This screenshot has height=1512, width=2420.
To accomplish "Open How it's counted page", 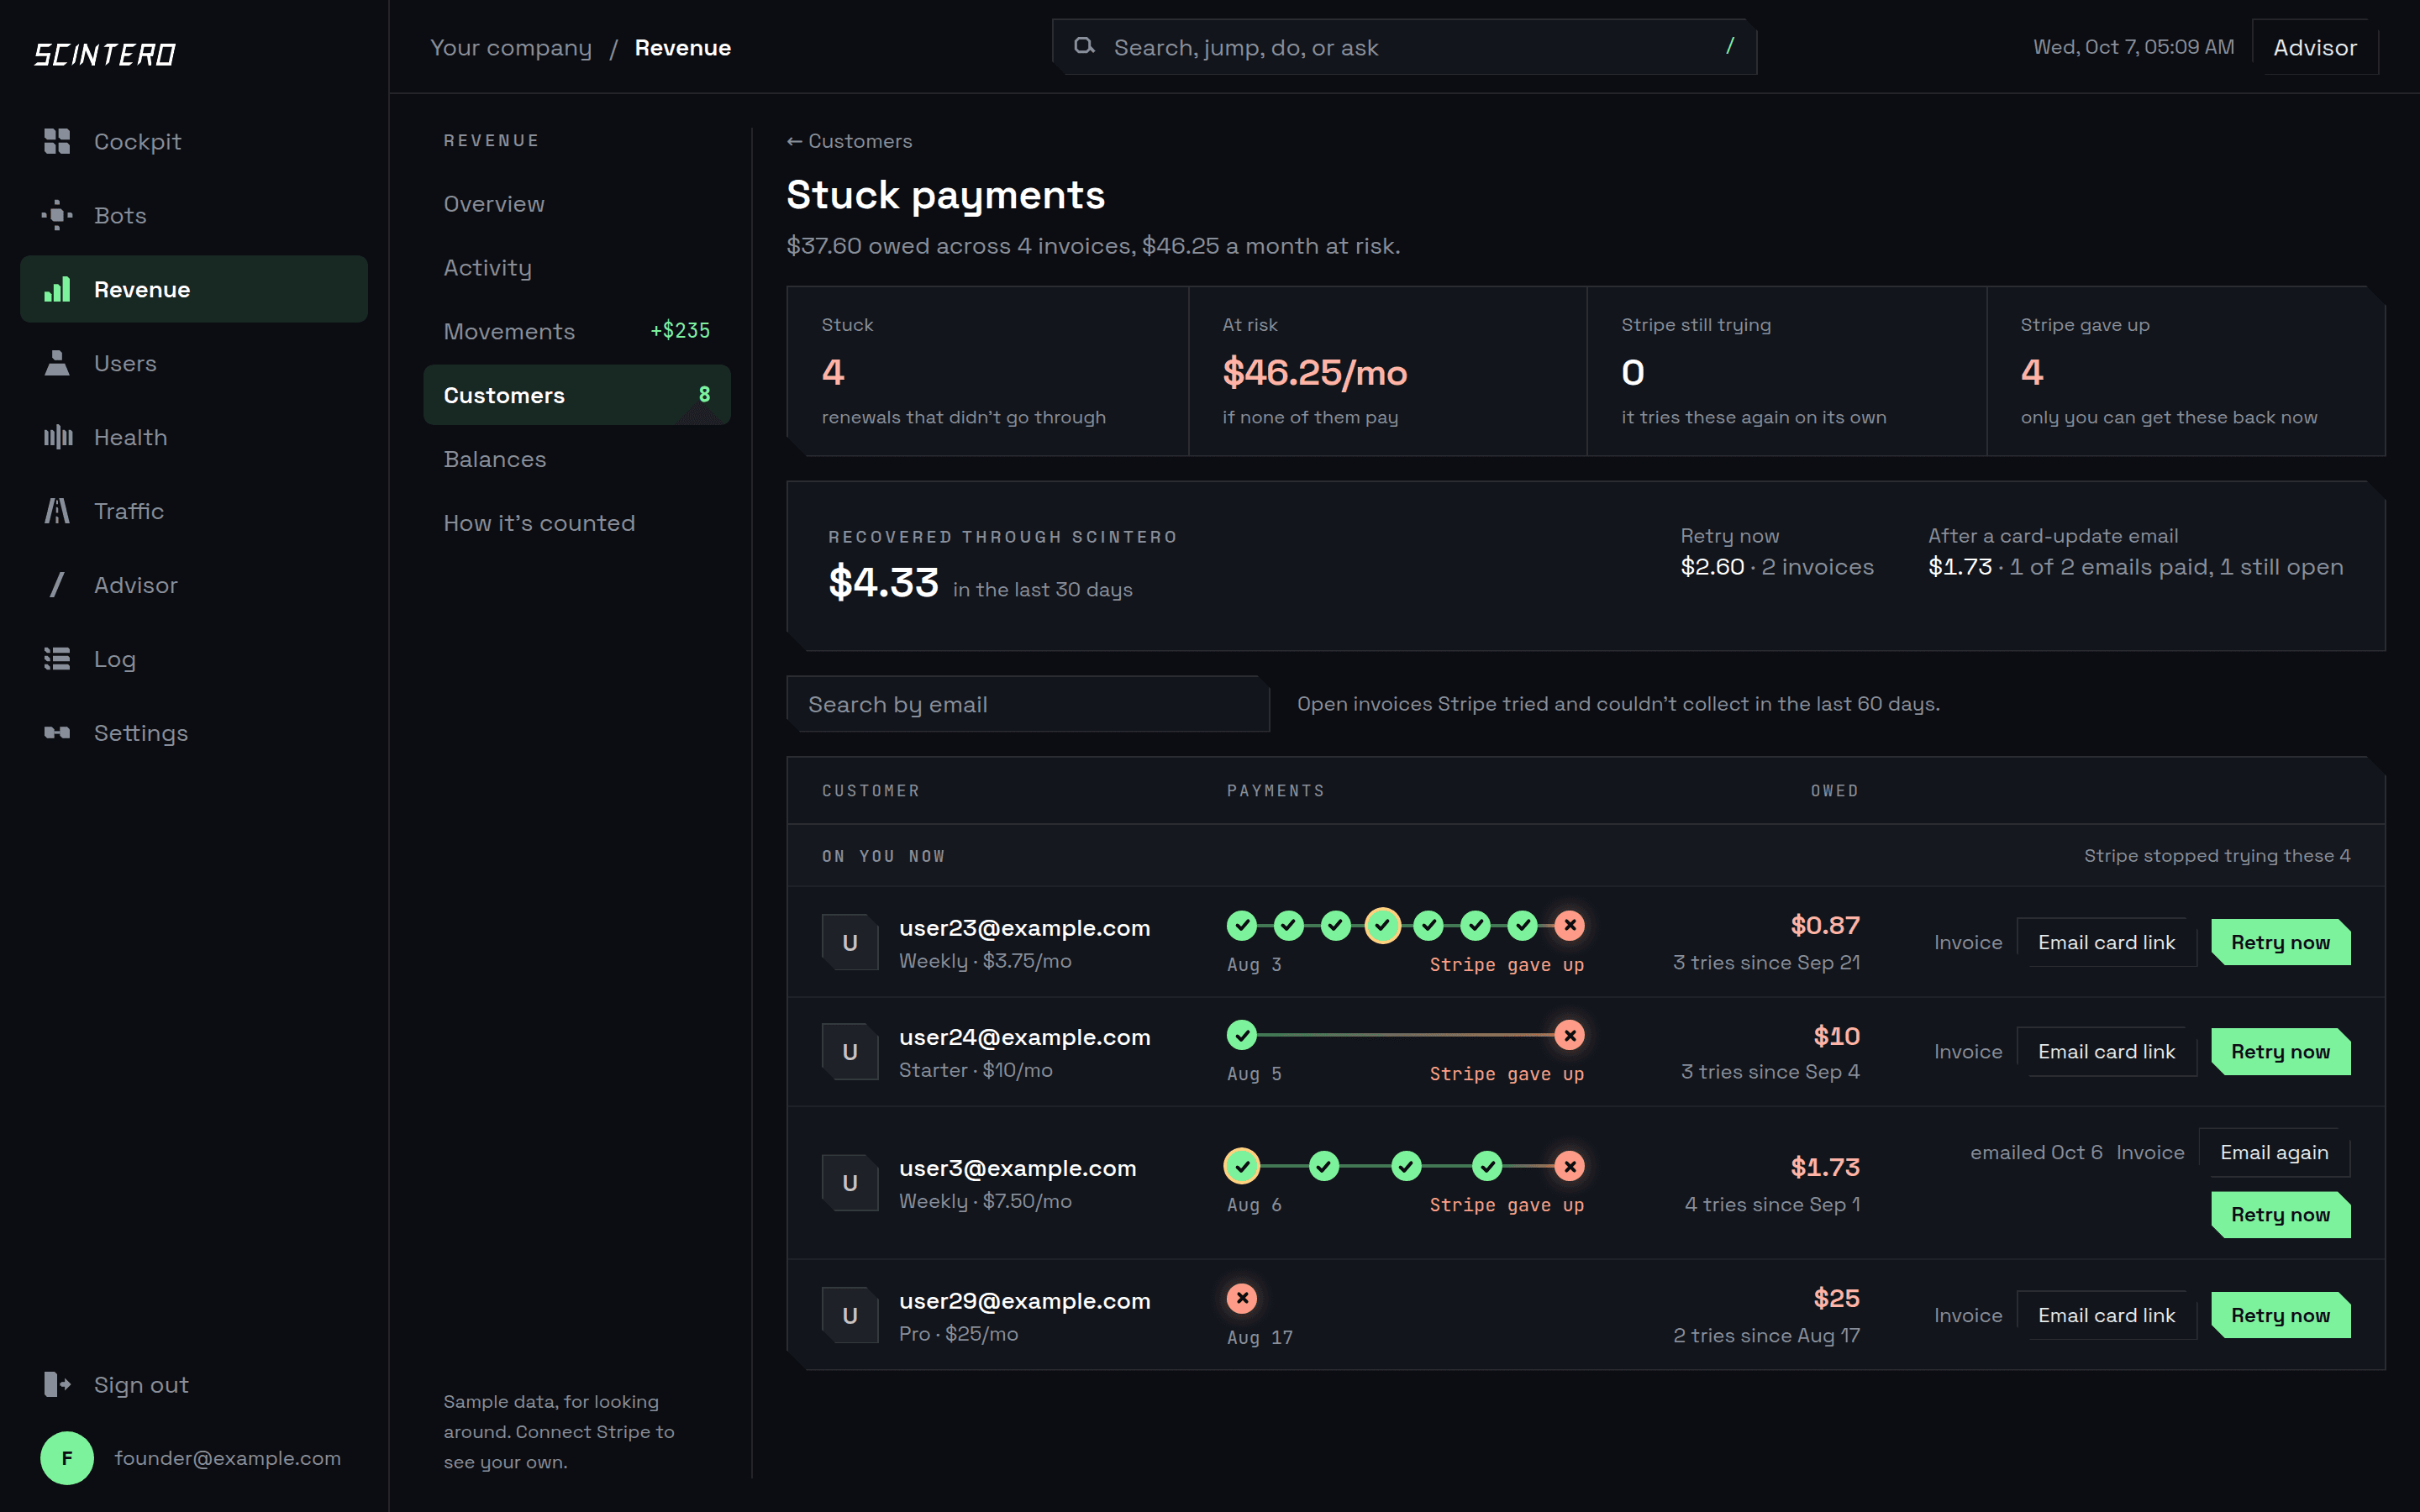I will pos(577,523).
